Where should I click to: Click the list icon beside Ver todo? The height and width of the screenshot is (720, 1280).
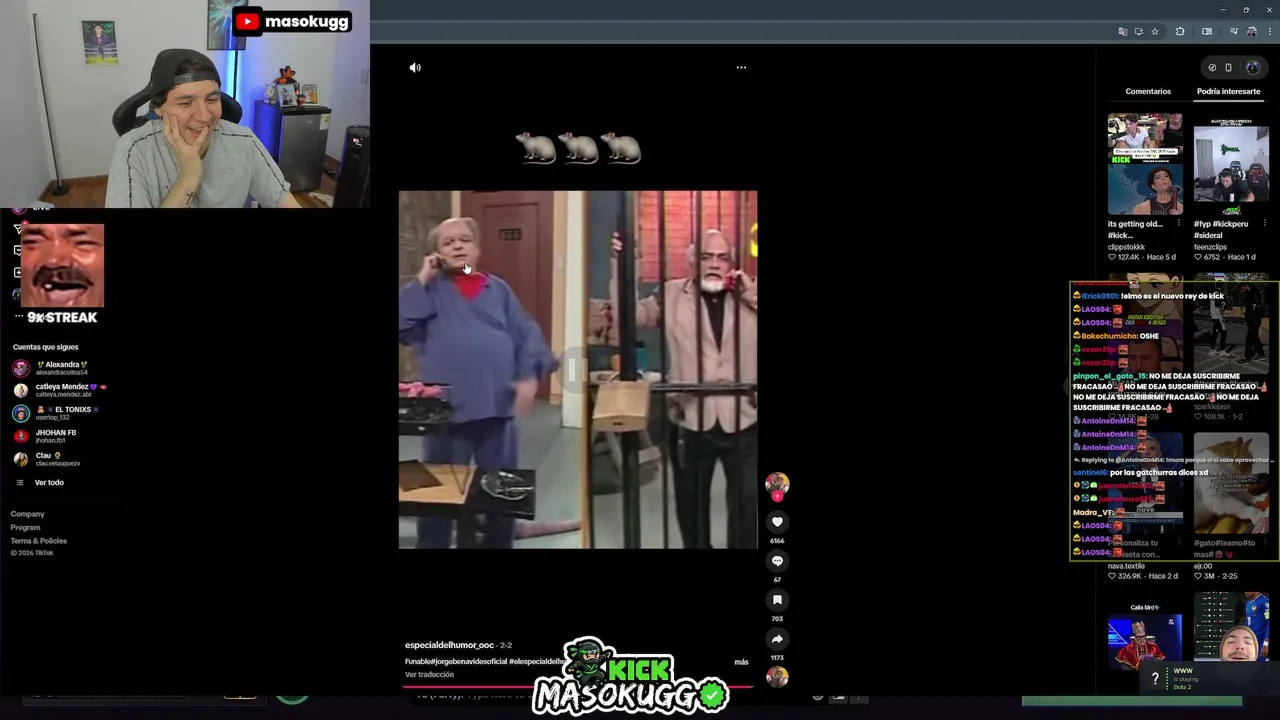click(19, 483)
